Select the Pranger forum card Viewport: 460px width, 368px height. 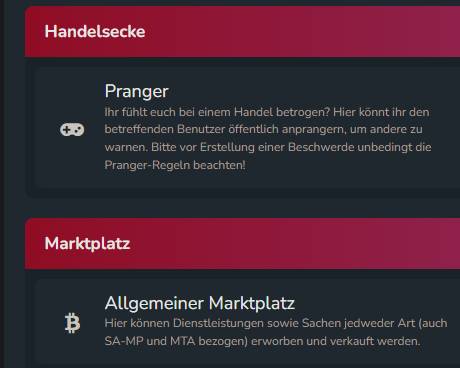[248, 128]
